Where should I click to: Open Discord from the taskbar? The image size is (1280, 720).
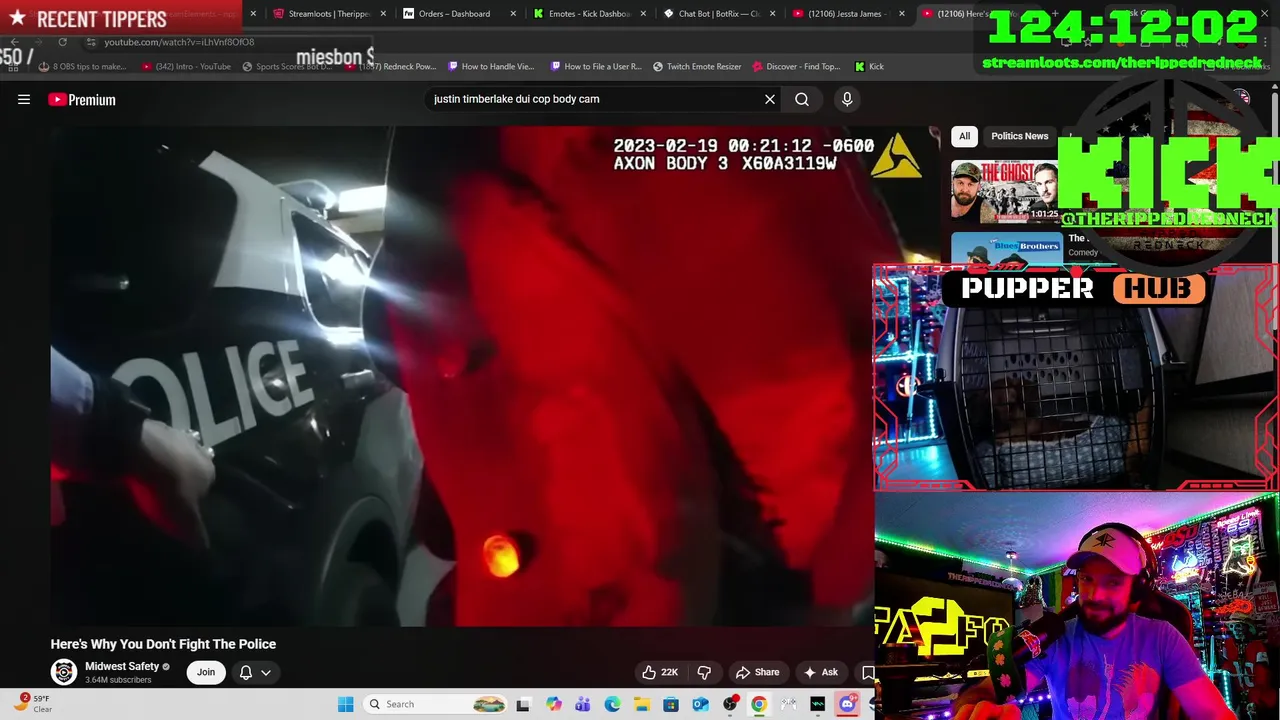[x=847, y=704]
